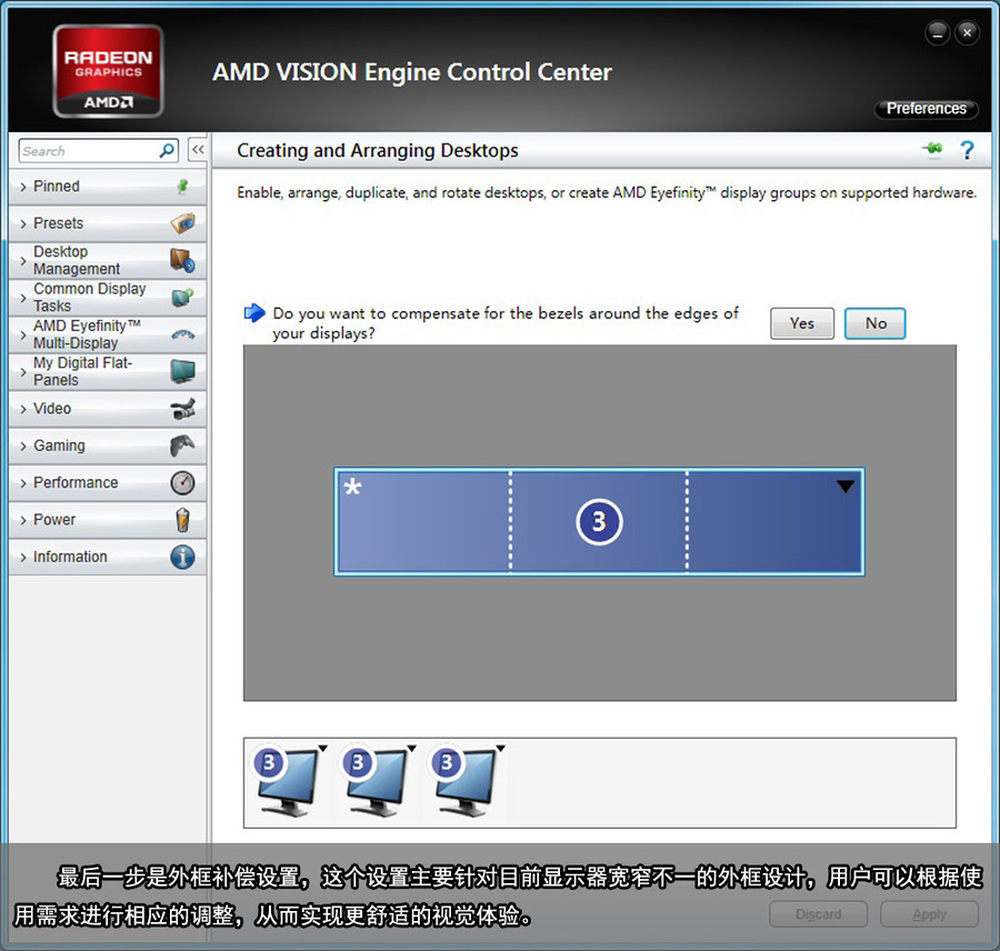1000x951 pixels.
Task: Click the green pin icon in Pinned row
Action: click(x=182, y=186)
